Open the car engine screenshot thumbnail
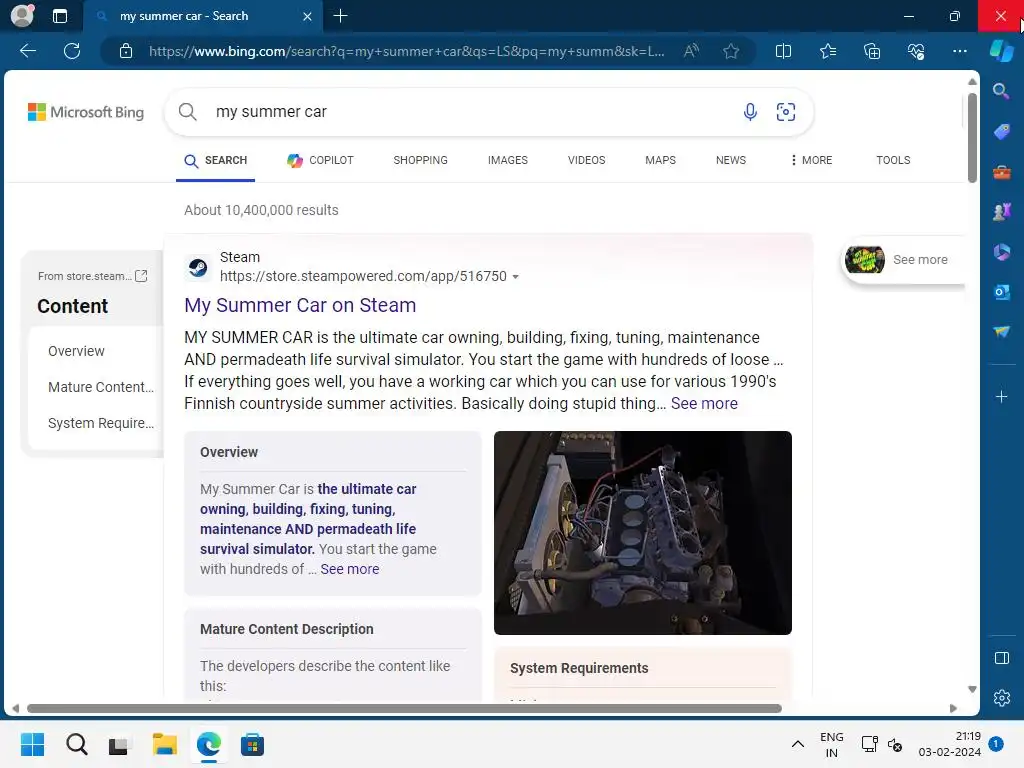The width and height of the screenshot is (1024, 768). click(643, 533)
